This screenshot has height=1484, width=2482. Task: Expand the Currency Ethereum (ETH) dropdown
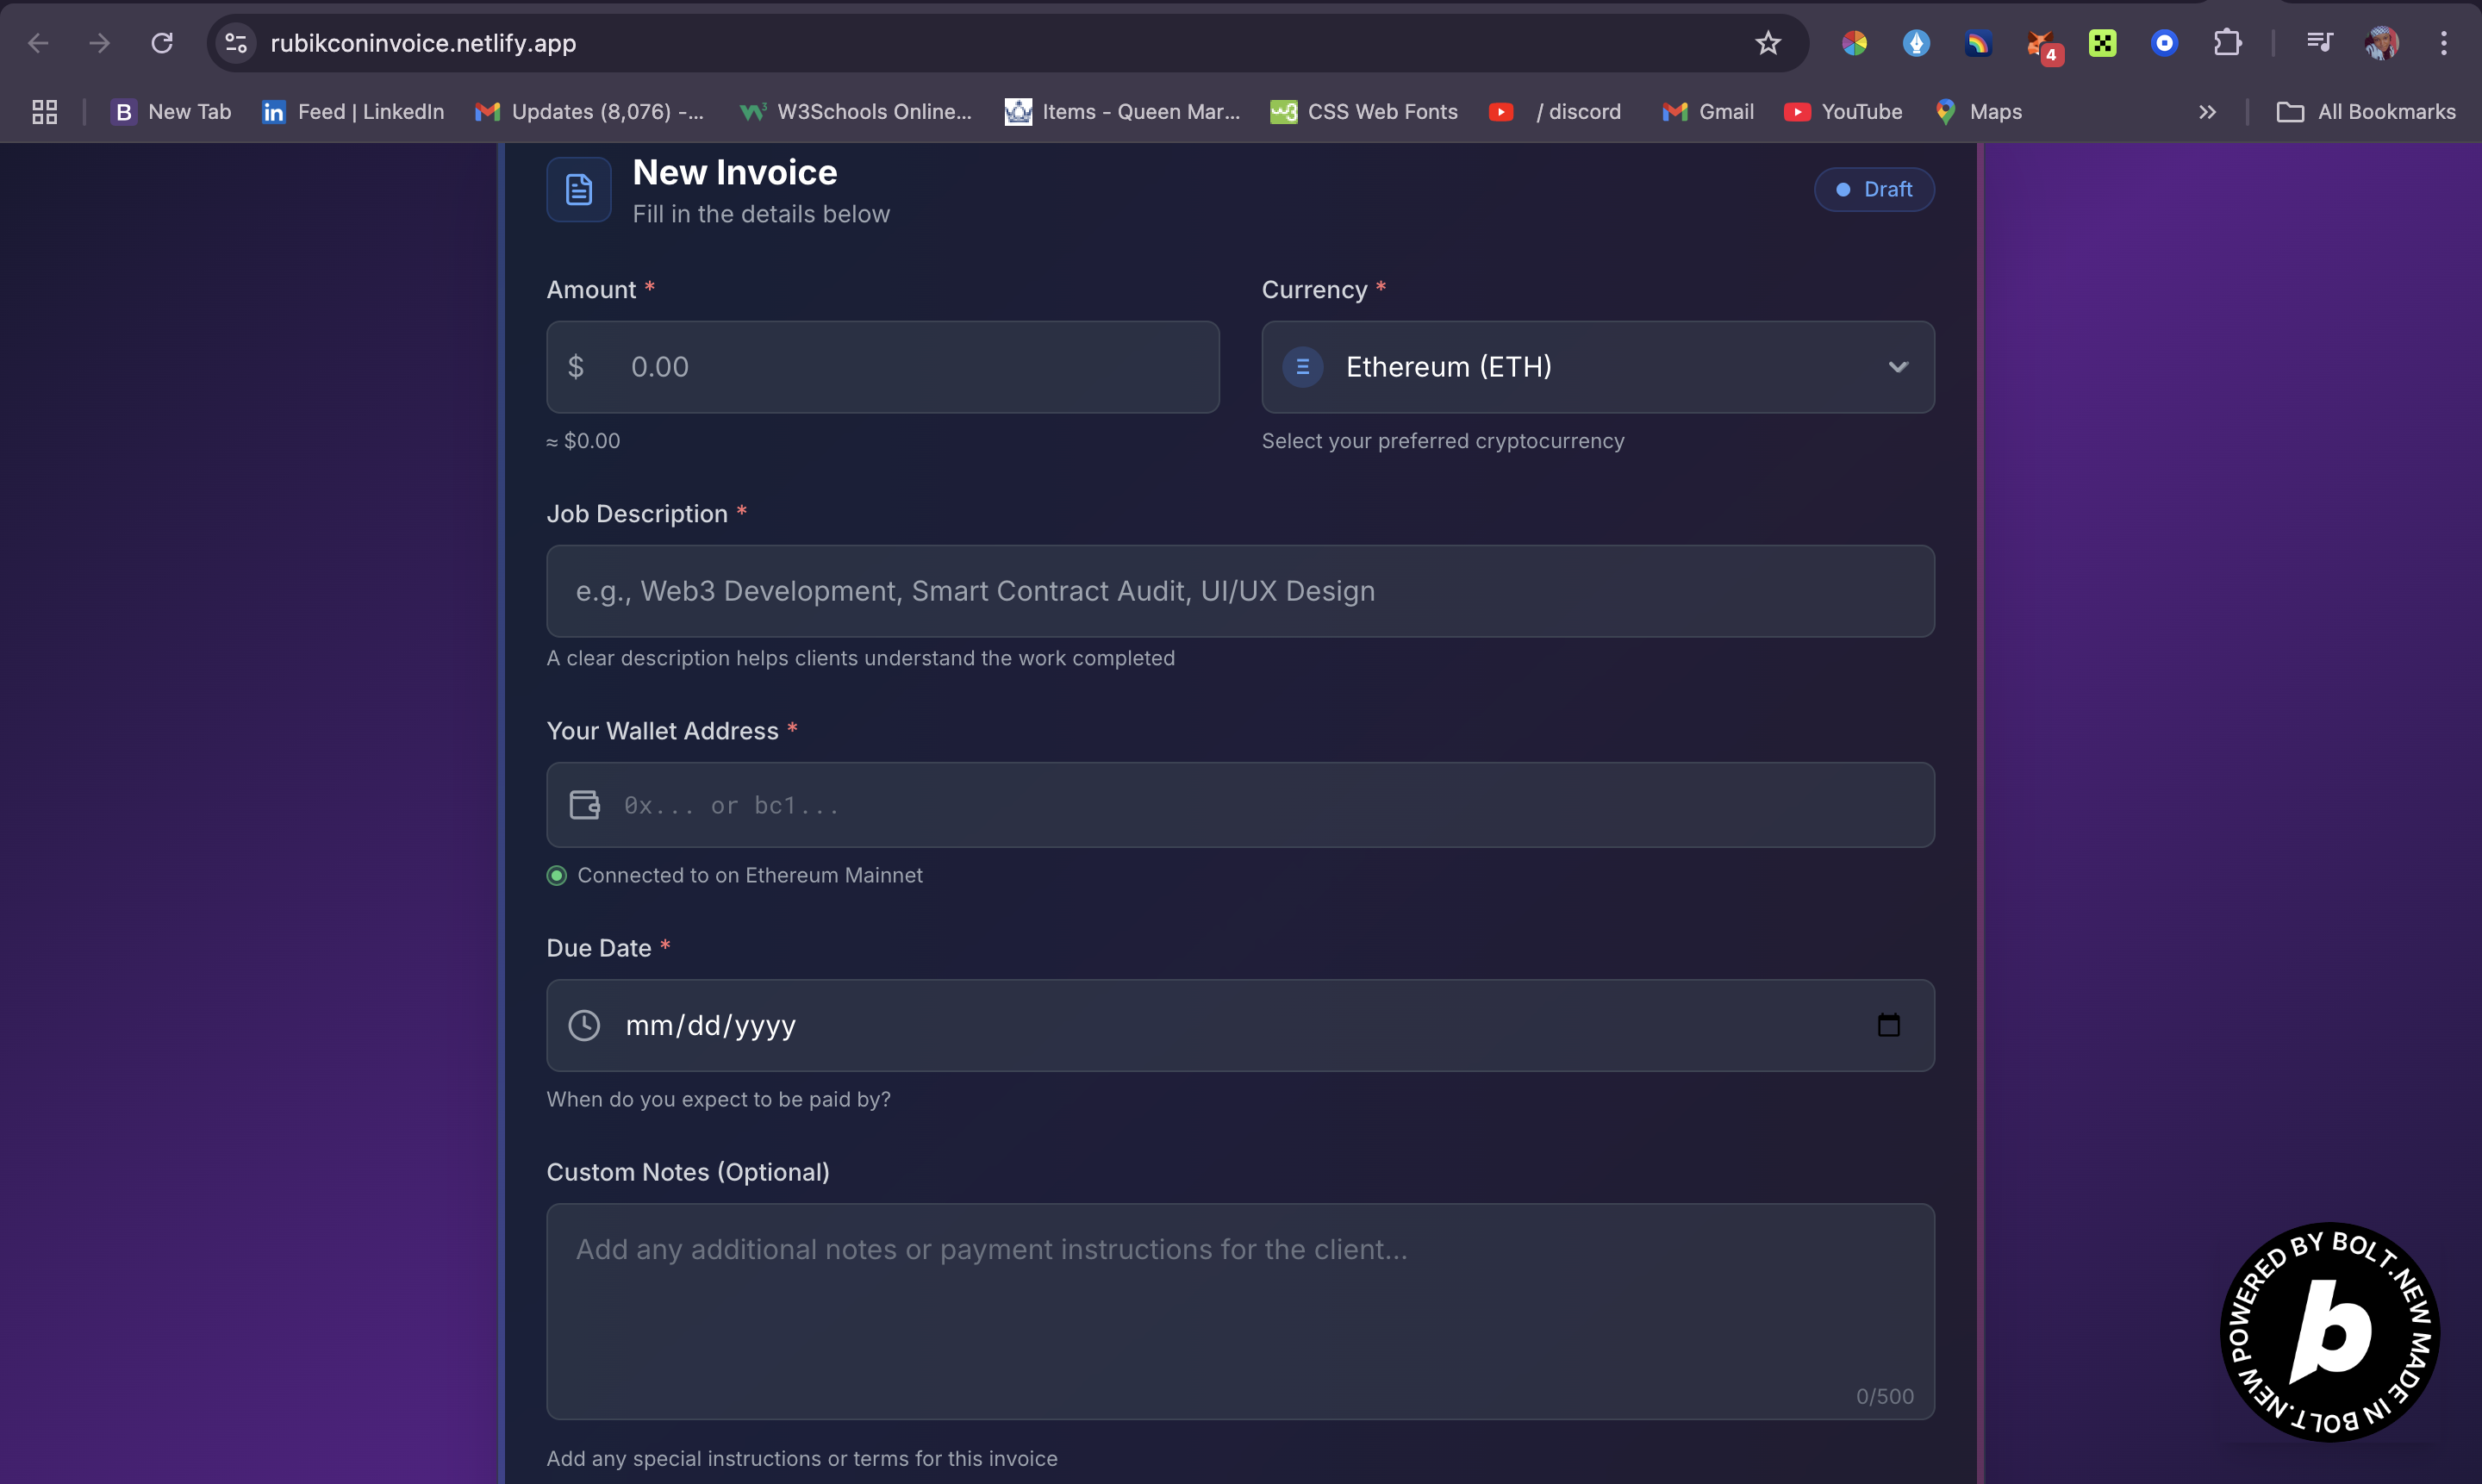1597,367
